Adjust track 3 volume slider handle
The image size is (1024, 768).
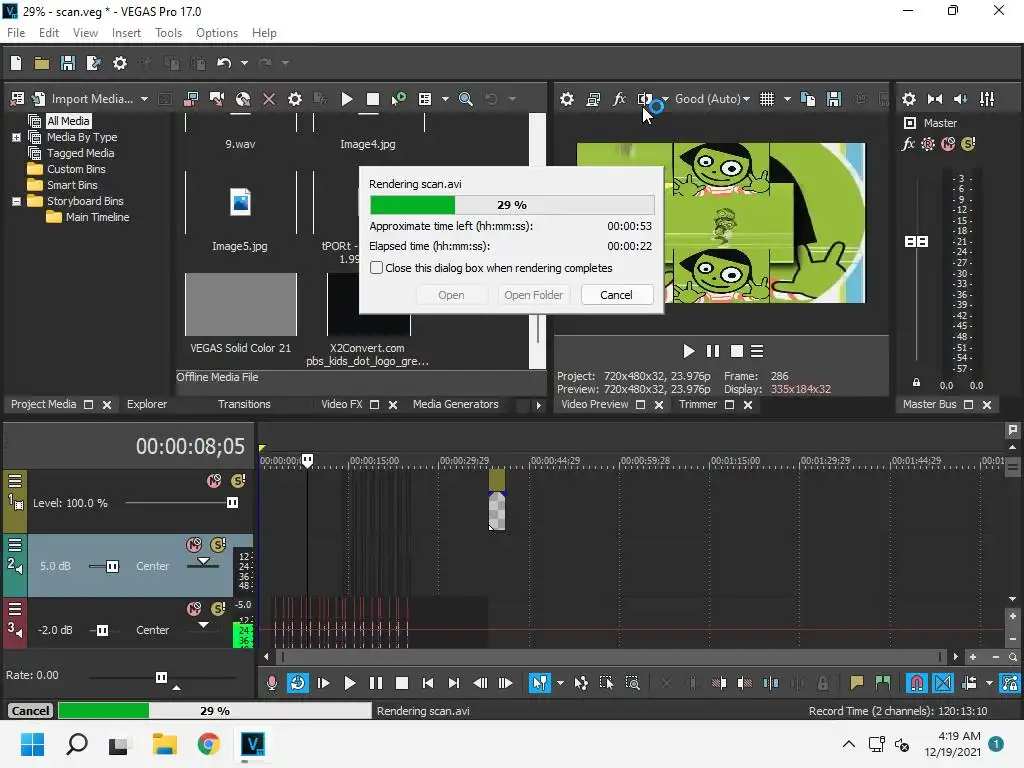pyautogui.click(x=103, y=630)
